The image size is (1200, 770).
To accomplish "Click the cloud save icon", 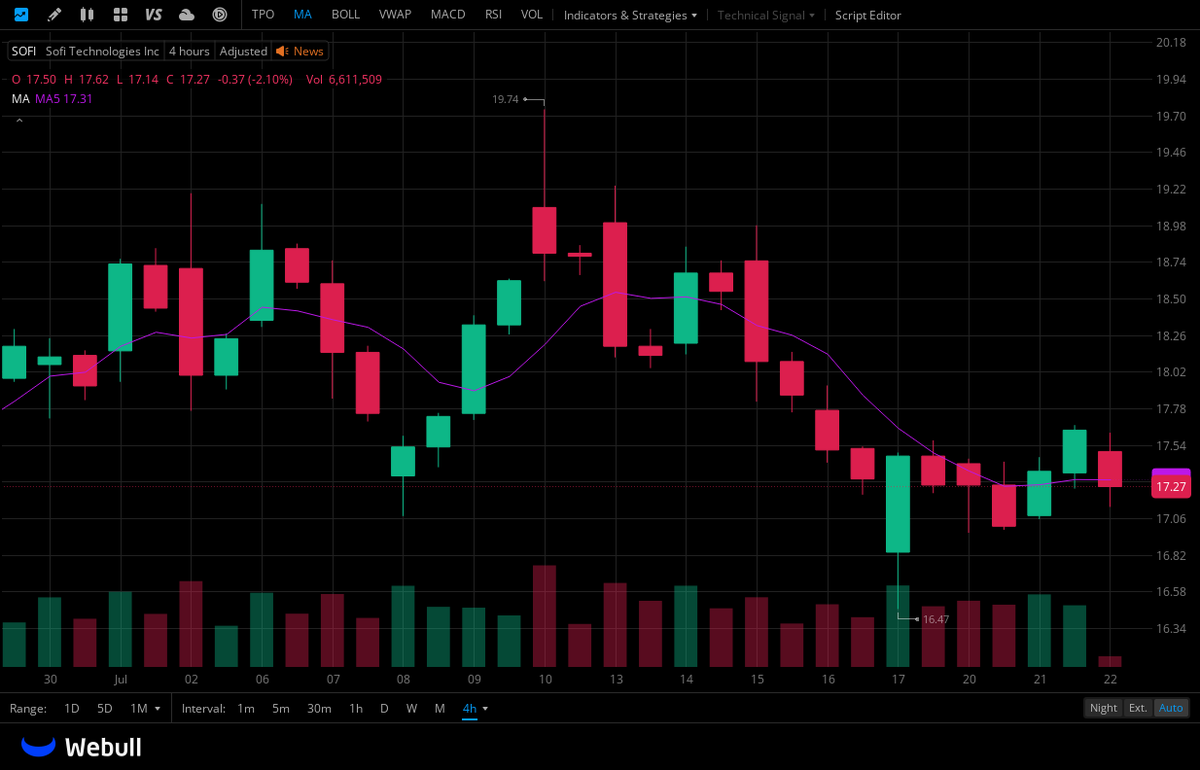I will (186, 15).
